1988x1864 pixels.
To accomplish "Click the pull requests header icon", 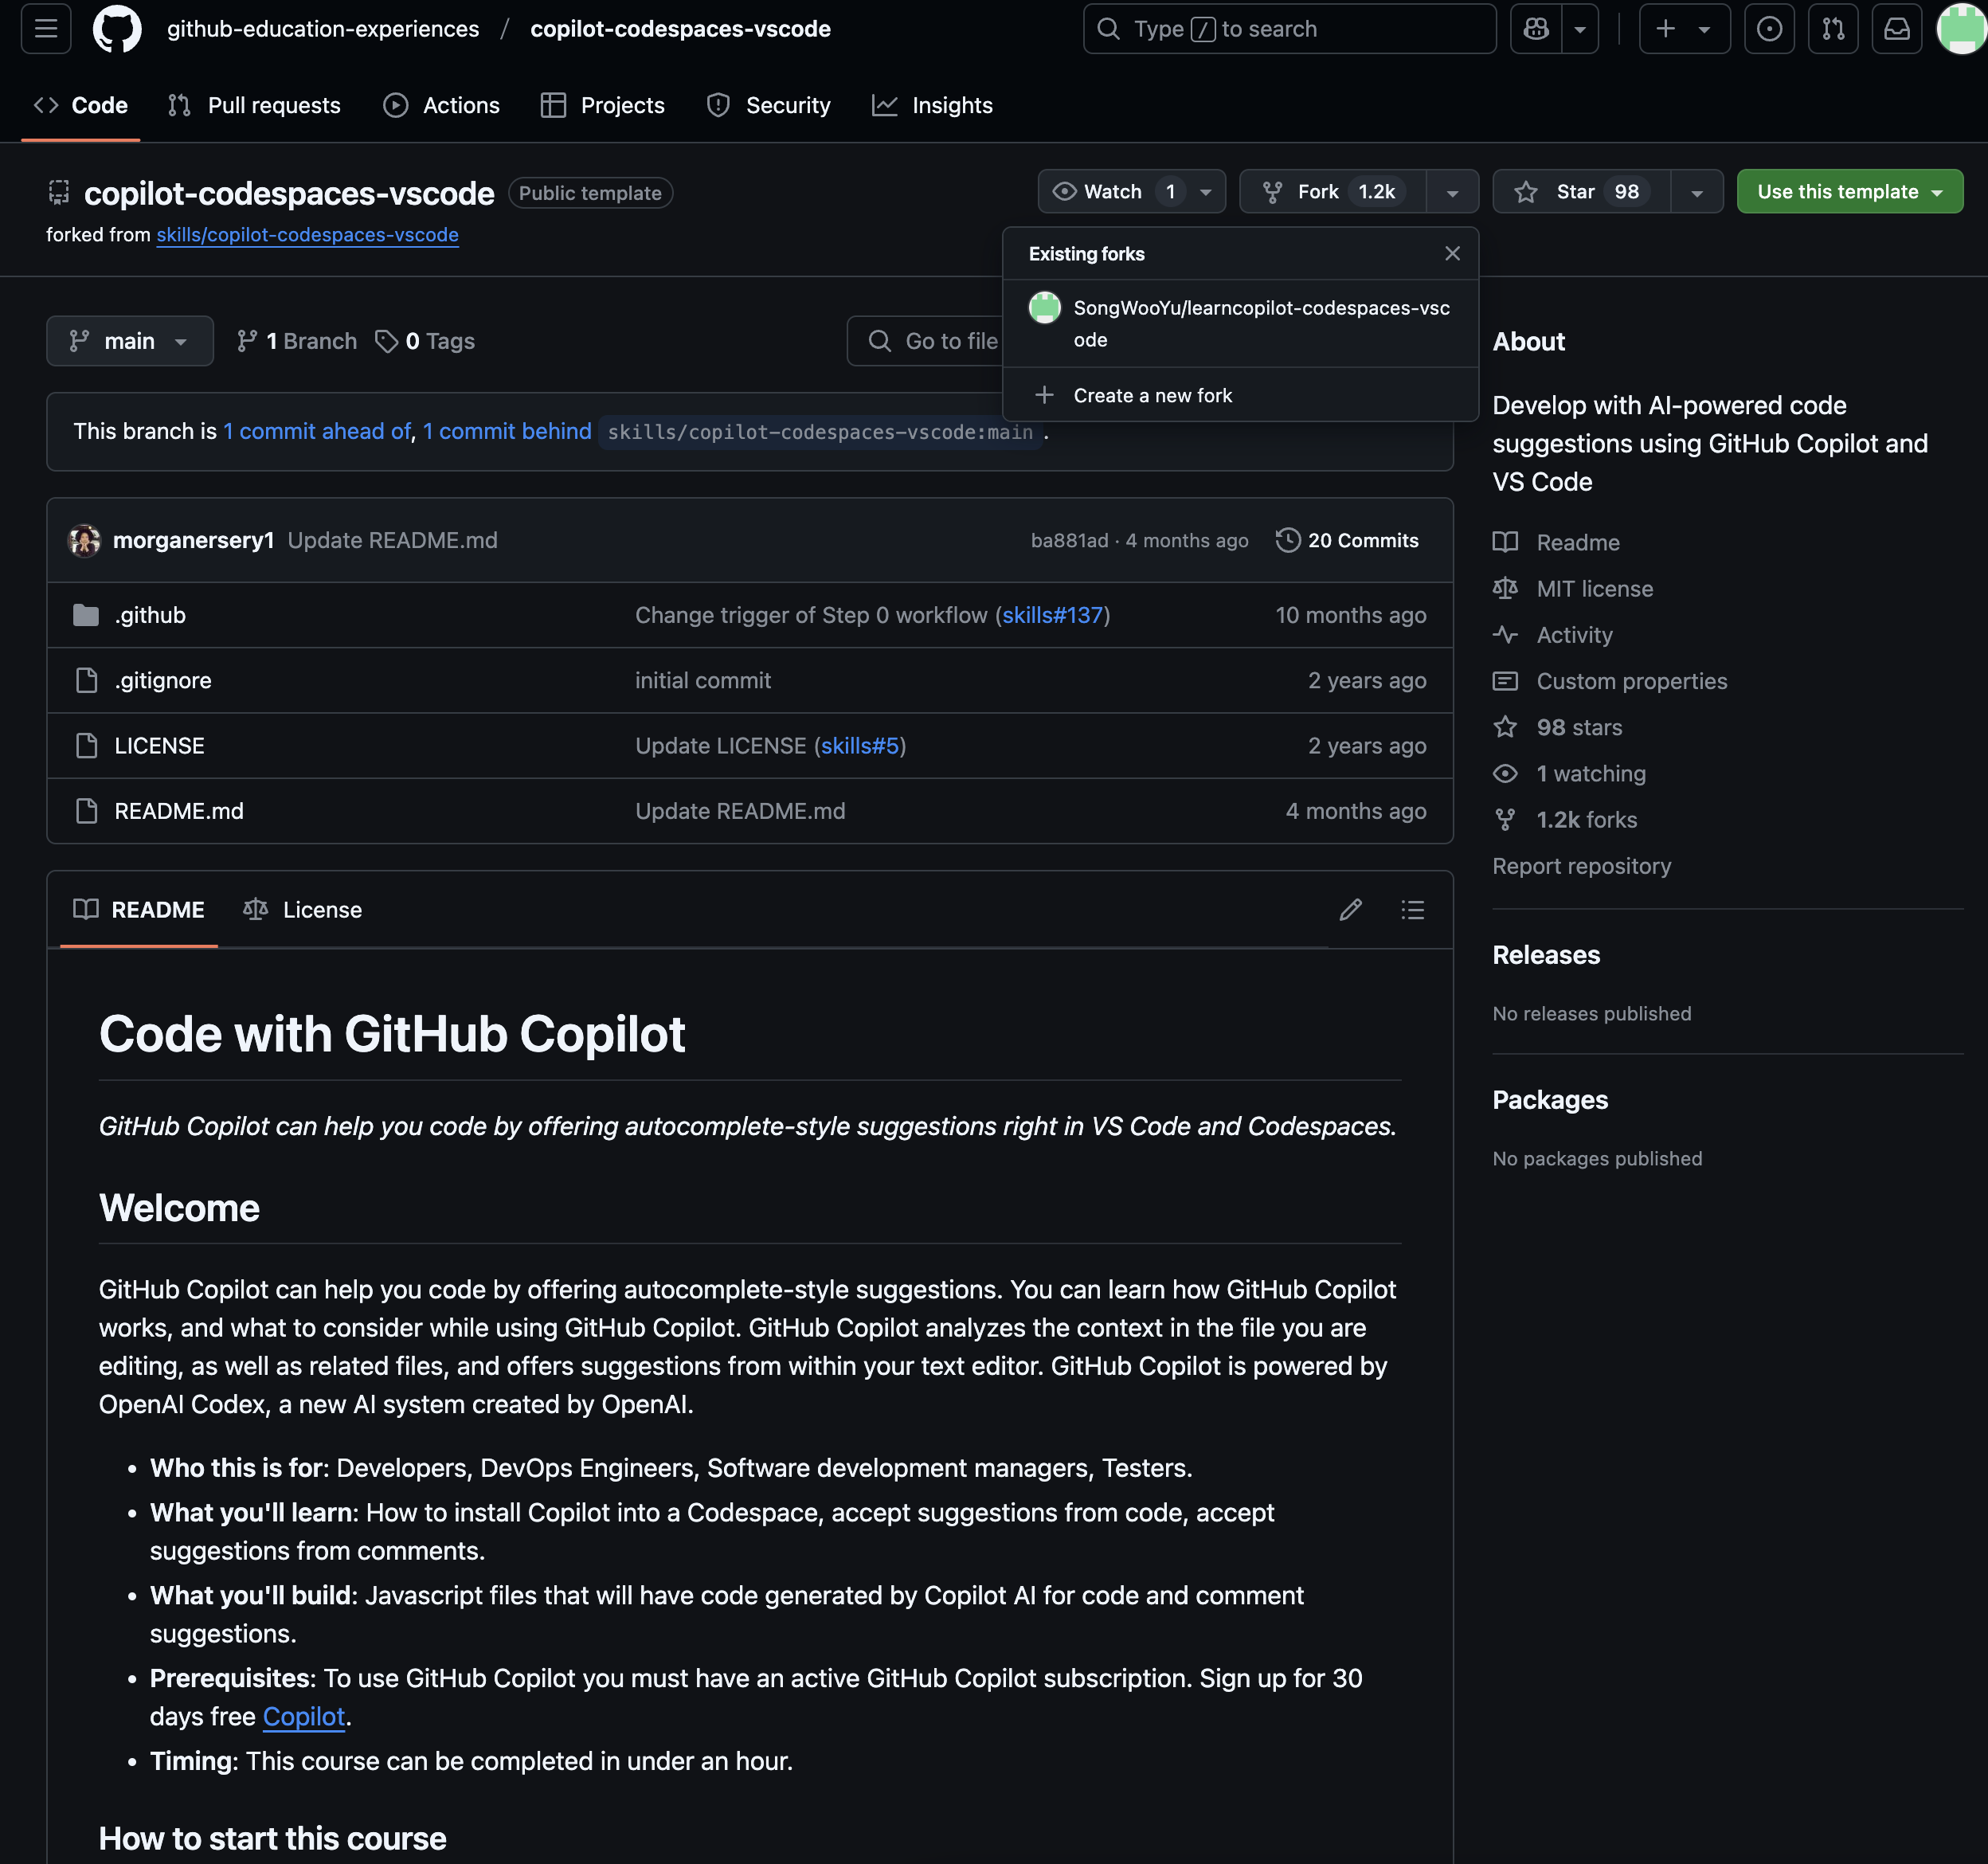I will [x=1833, y=29].
